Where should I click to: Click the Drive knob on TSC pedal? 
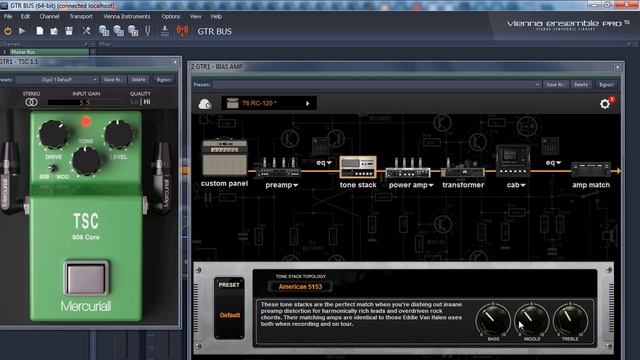pos(53,135)
